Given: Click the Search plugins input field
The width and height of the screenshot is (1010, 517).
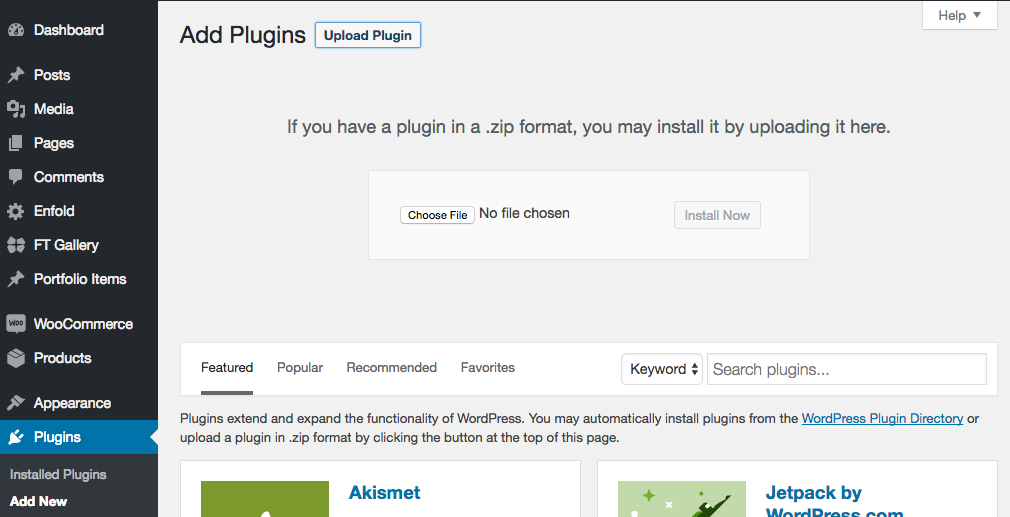Looking at the screenshot, I should click(847, 369).
